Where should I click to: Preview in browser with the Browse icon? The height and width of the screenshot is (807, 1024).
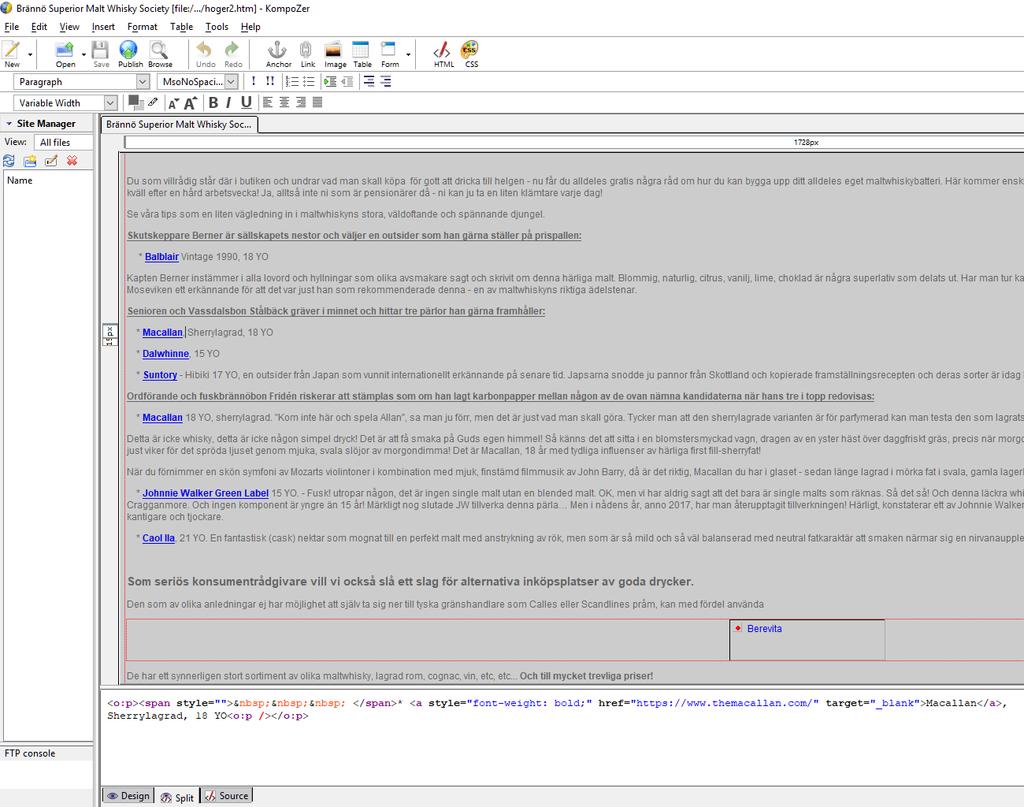[160, 54]
